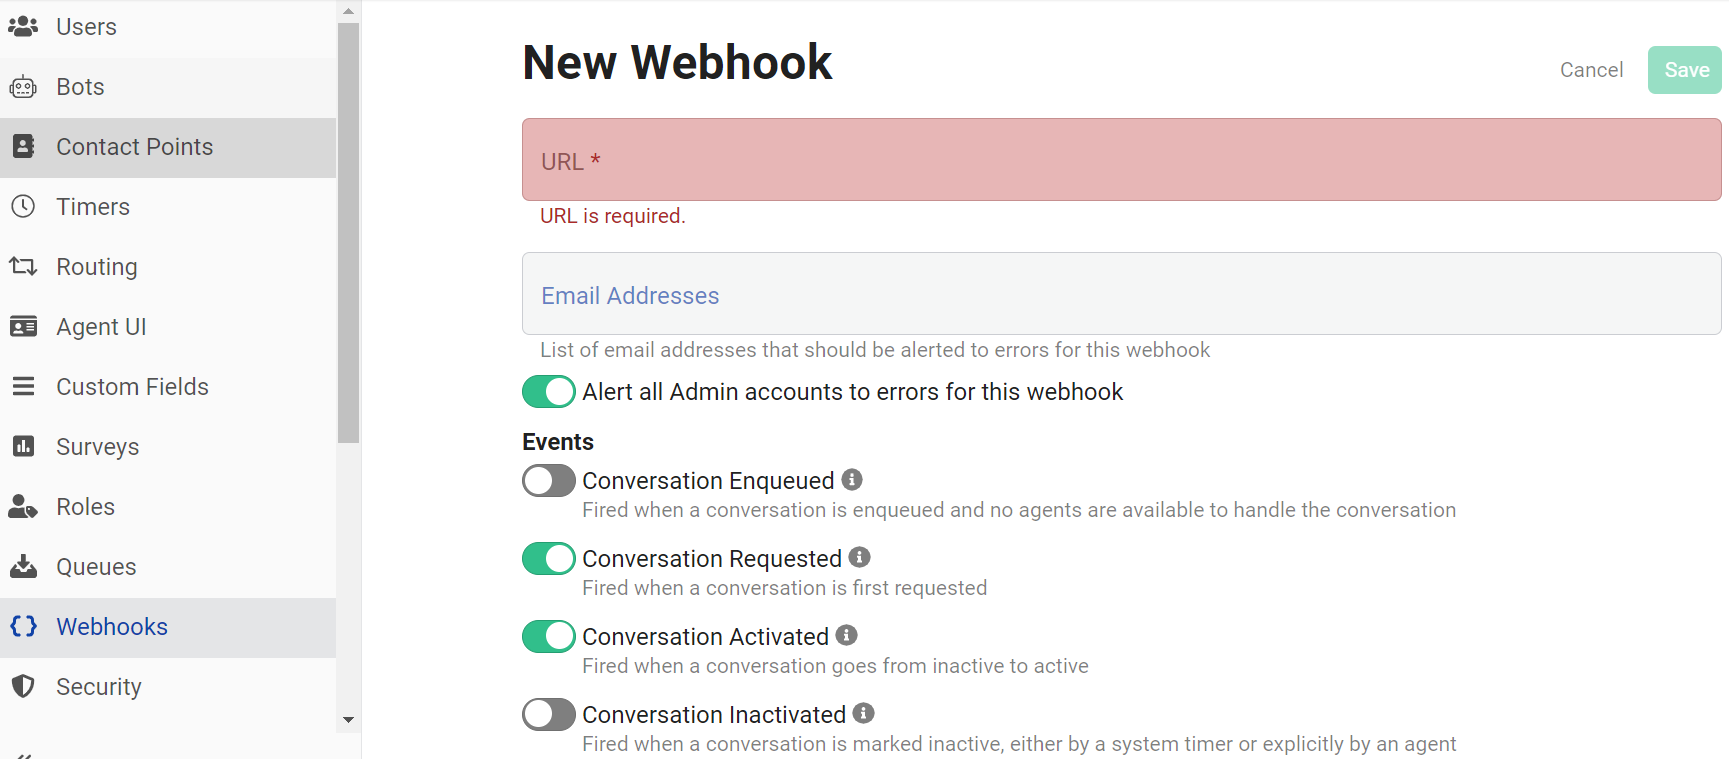The height and width of the screenshot is (759, 1729).
Task: Click info icon beside Conversation Activated
Action: (x=847, y=636)
